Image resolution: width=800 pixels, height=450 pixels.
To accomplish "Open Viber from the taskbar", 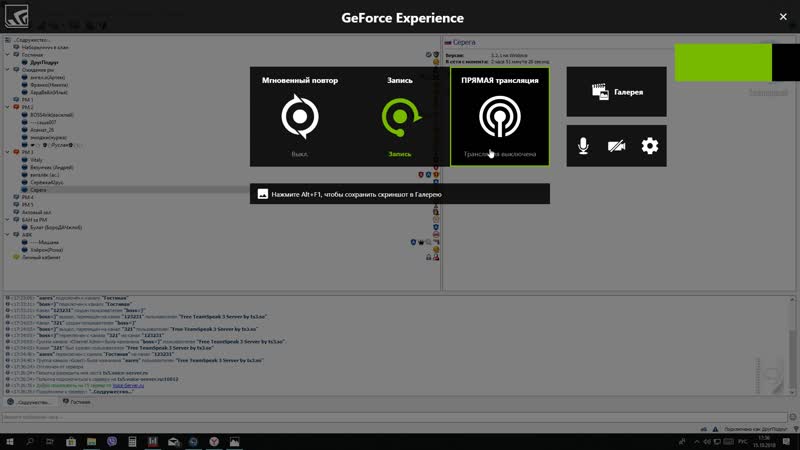I will pyautogui.click(x=112, y=441).
